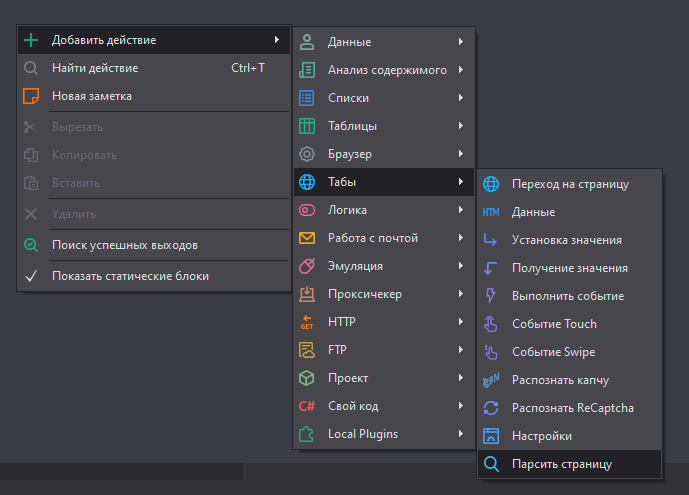
Task: Click the puzzle icon for Local Plugins
Action: 307,434
